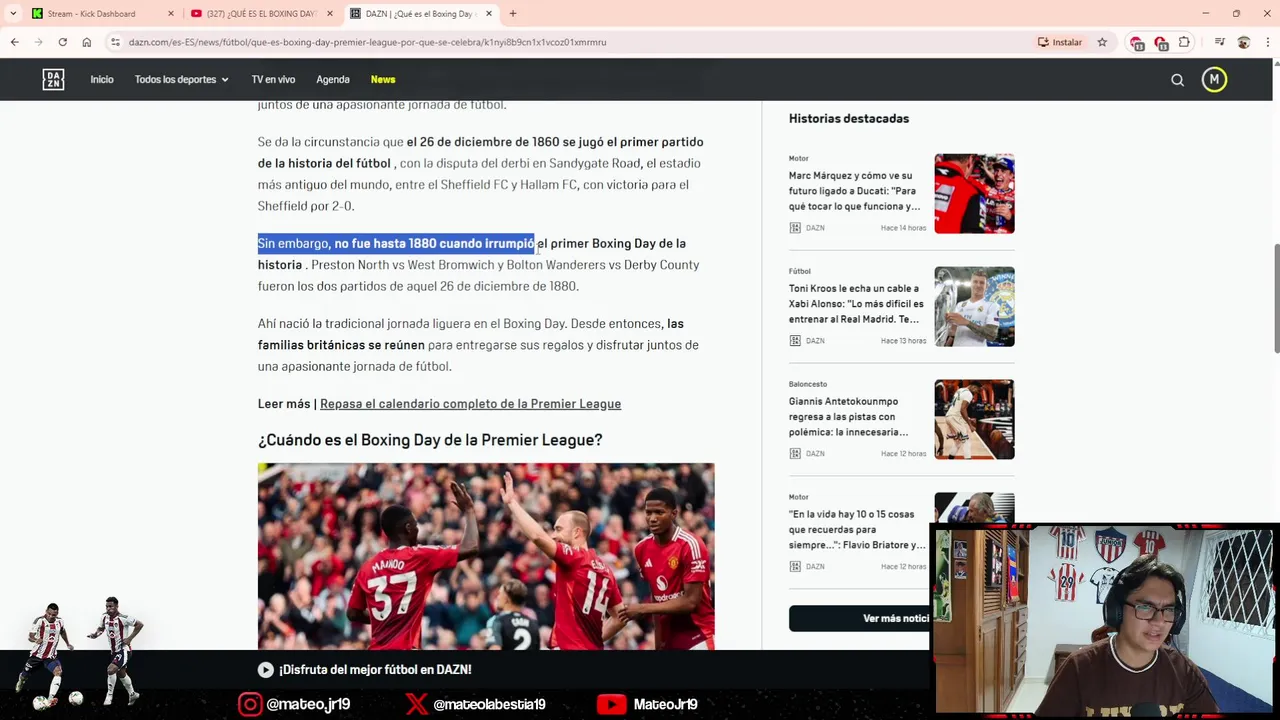The image size is (1280, 720).
Task: Open the media control icon in toolbar
Action: [1219, 42]
